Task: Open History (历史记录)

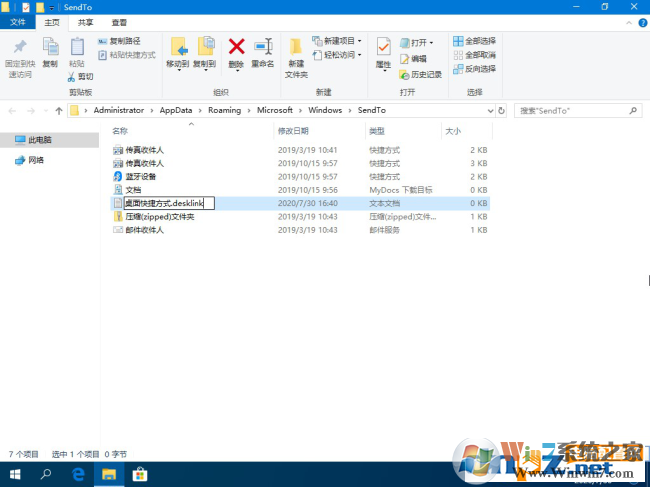Action: point(420,75)
